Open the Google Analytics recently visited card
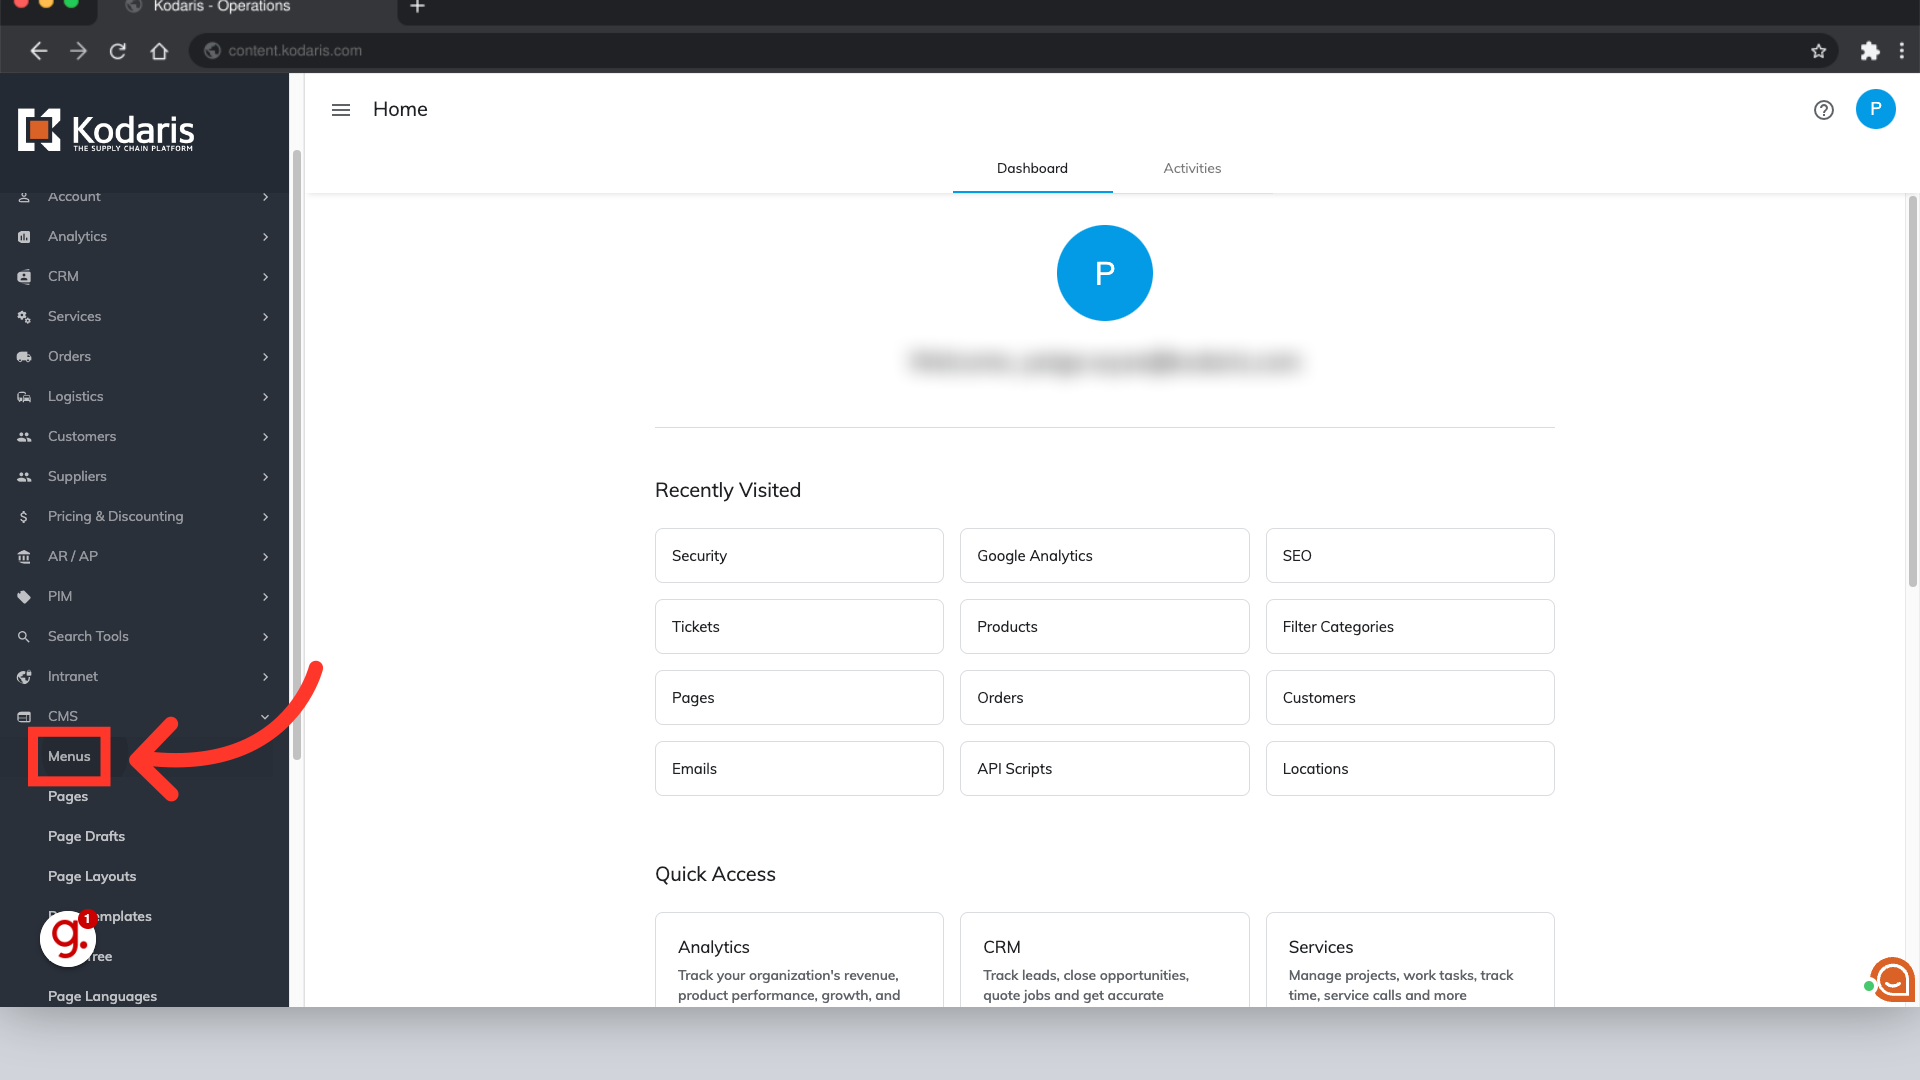1920x1080 pixels. pos(1104,556)
